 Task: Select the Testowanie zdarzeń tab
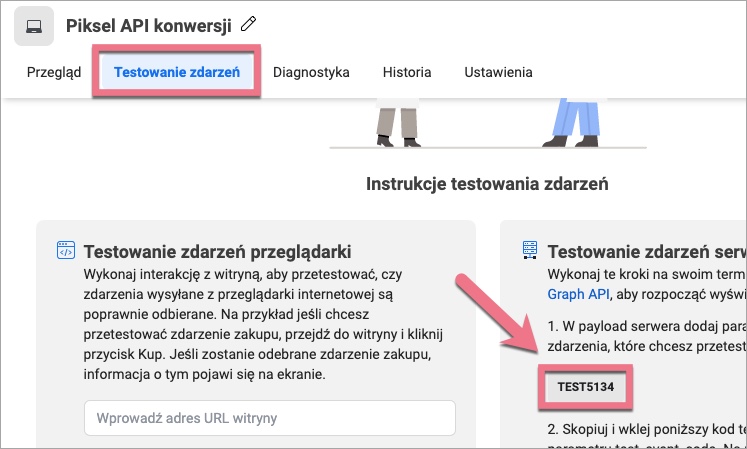coord(176,72)
